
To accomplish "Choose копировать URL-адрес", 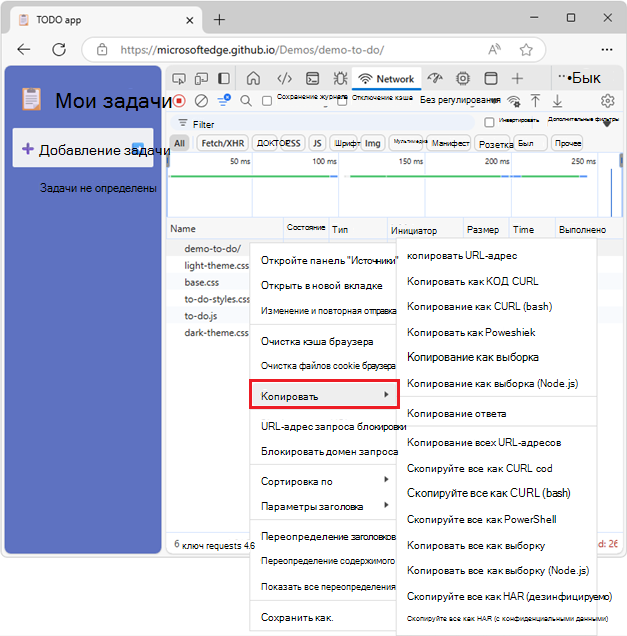I will [496, 256].
